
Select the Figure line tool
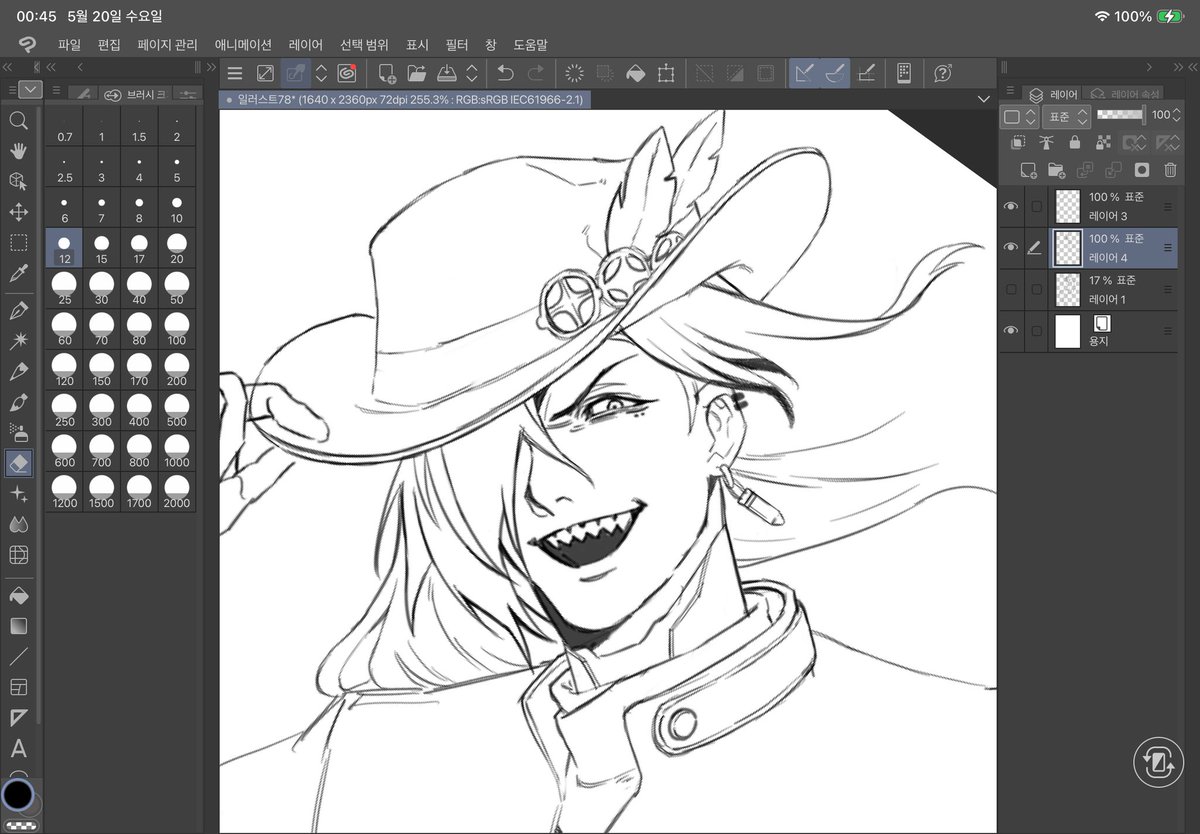click(x=18, y=657)
